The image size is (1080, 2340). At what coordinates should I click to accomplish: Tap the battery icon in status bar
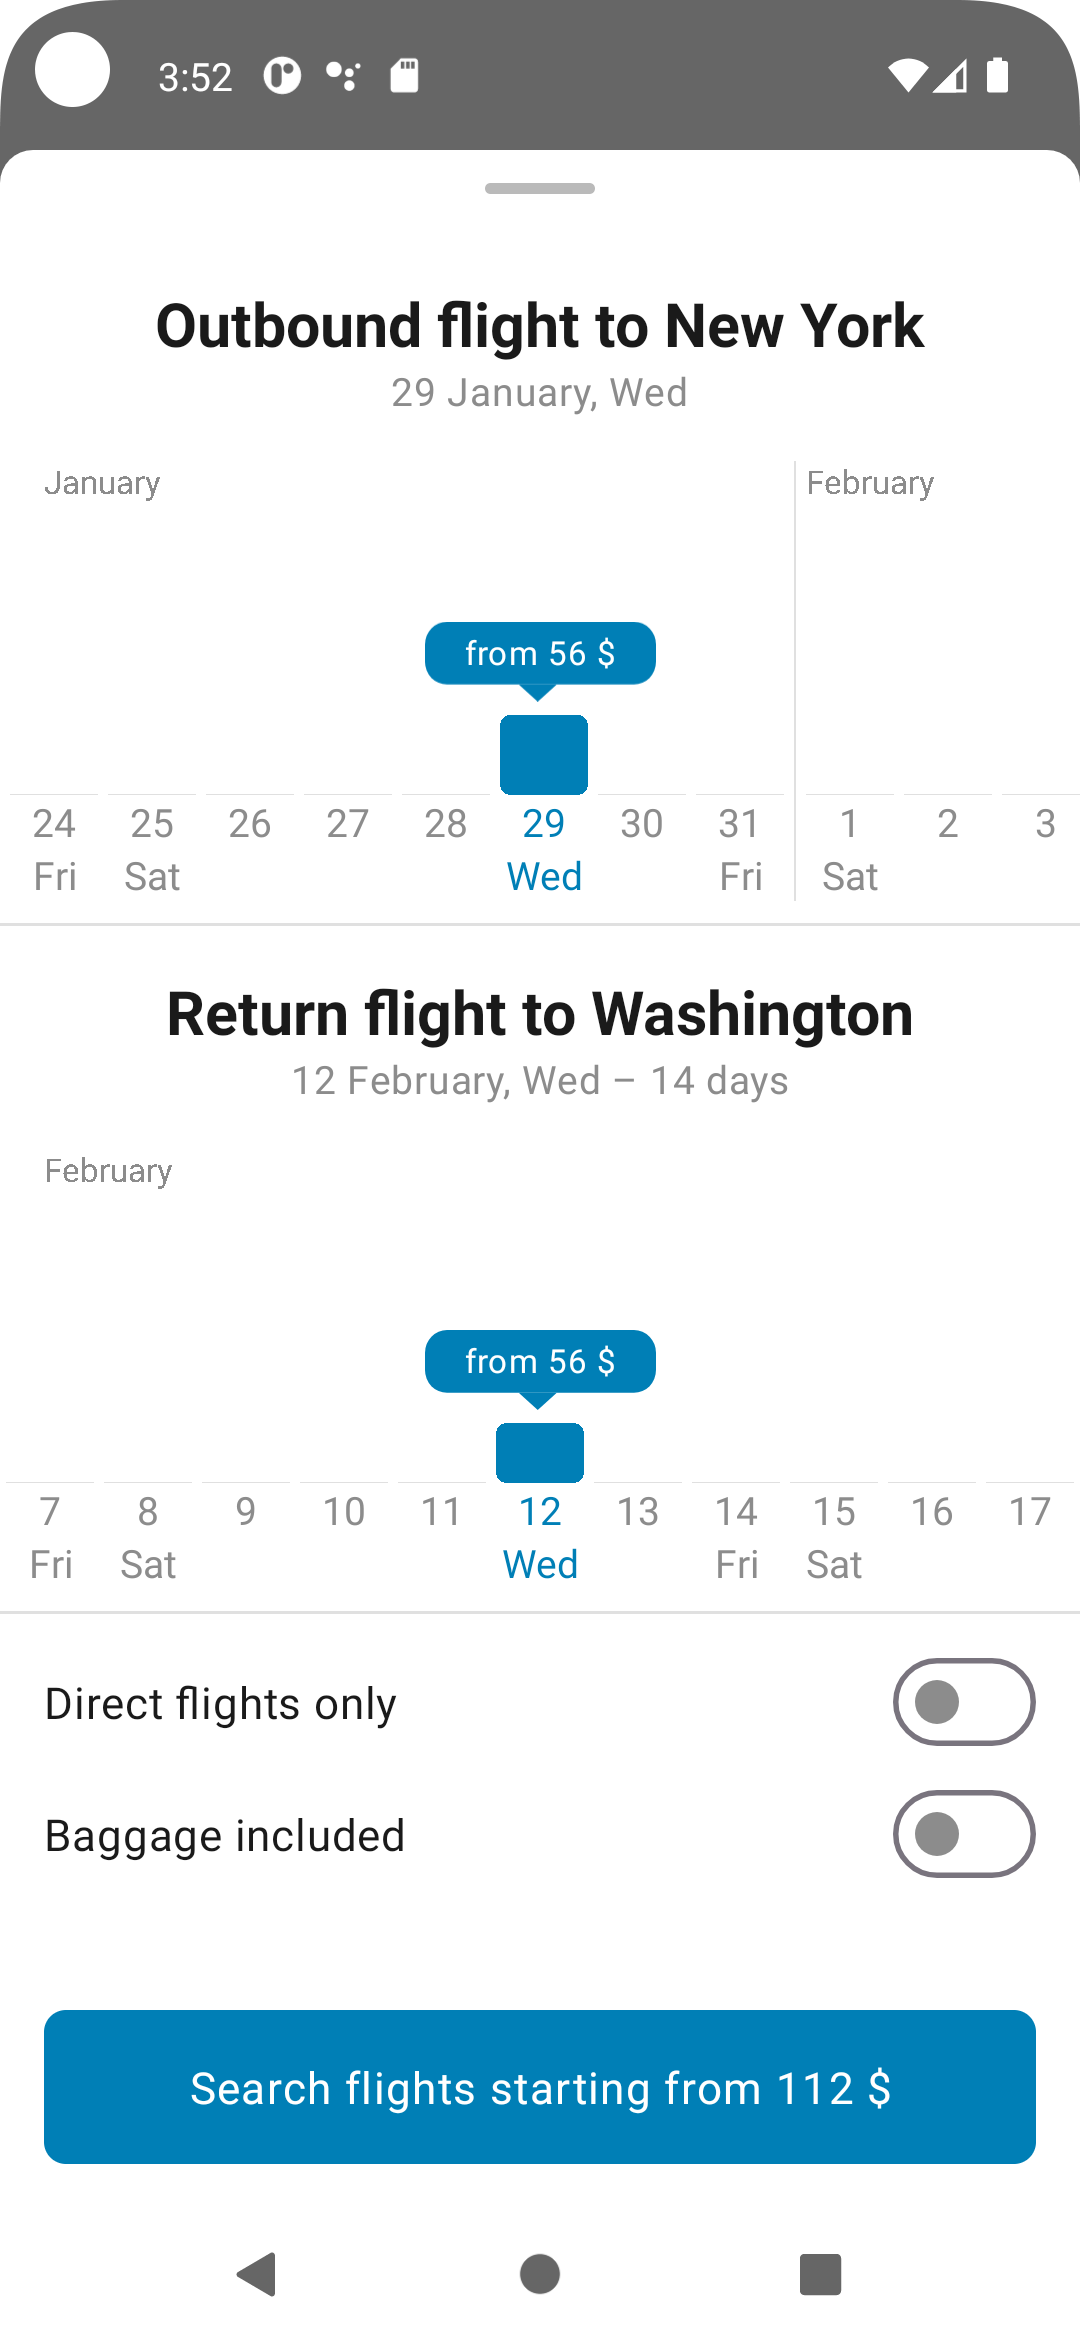click(997, 76)
